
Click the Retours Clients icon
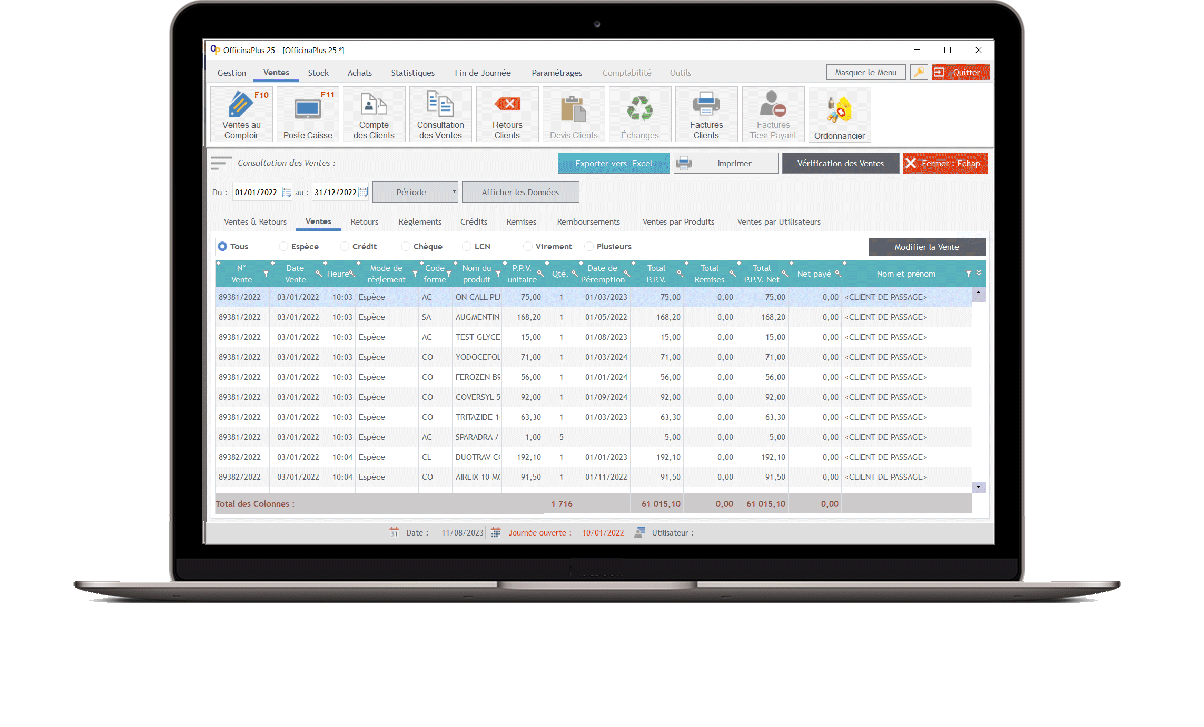[508, 114]
